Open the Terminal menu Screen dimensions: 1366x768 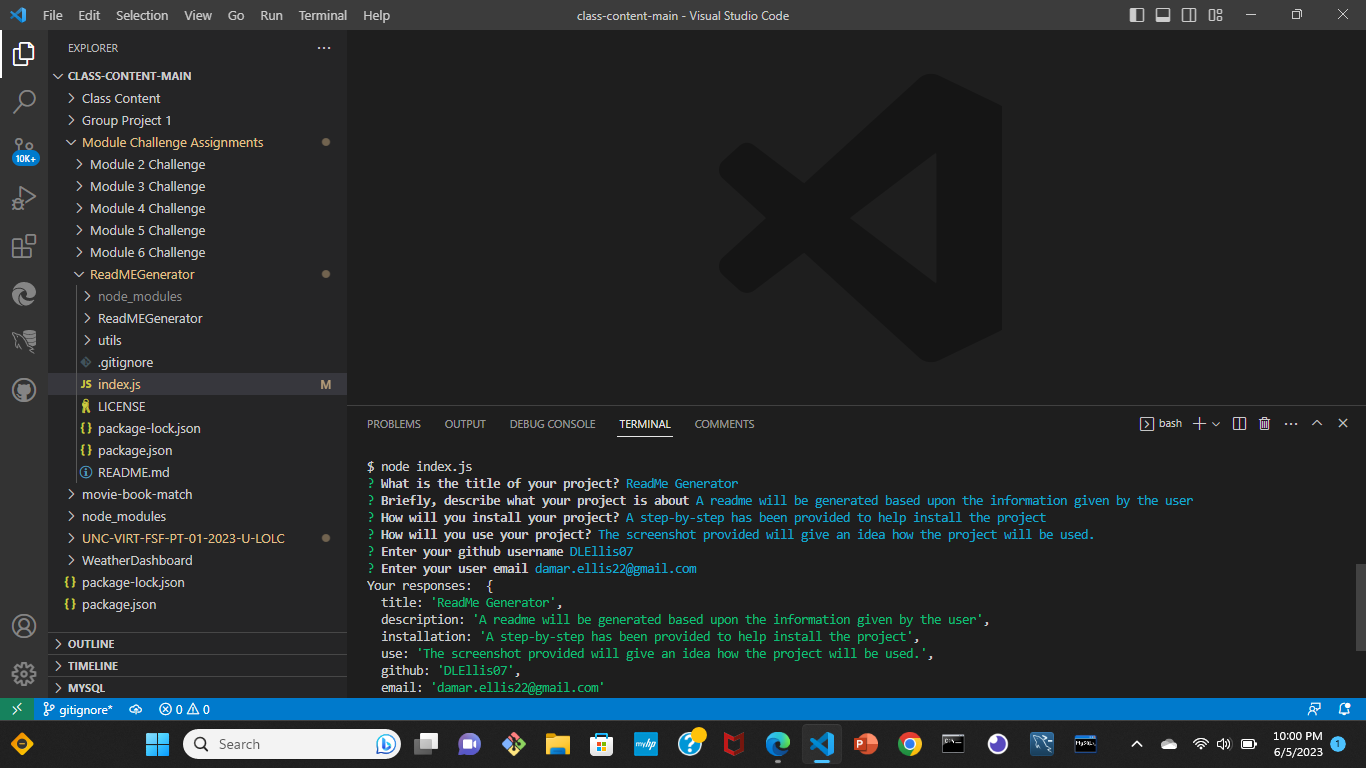(x=322, y=15)
